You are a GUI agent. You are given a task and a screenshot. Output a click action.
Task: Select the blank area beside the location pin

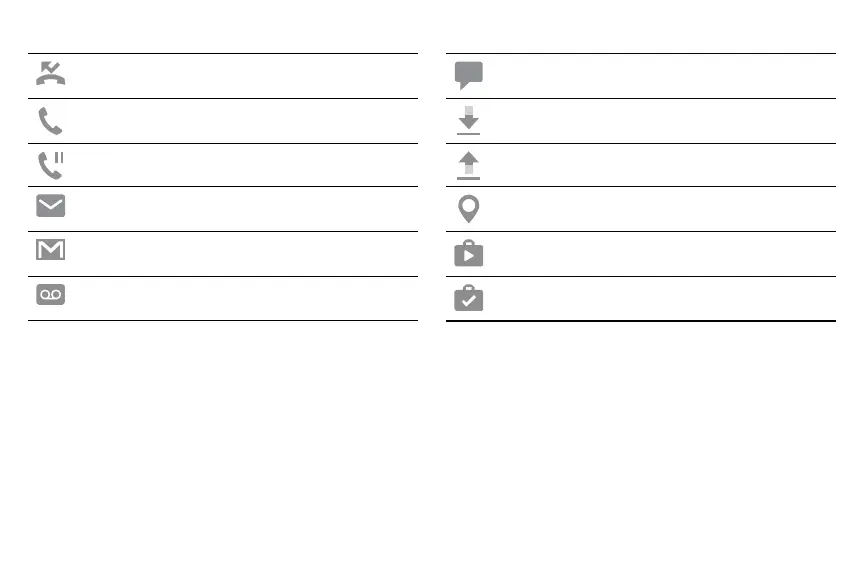(x=660, y=209)
